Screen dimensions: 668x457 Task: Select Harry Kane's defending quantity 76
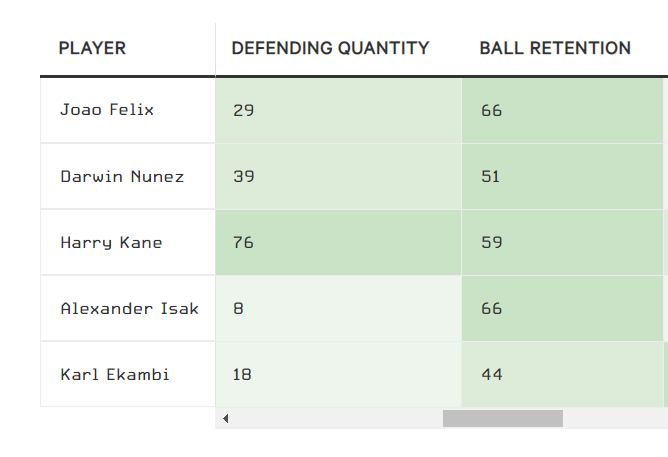[243, 242]
